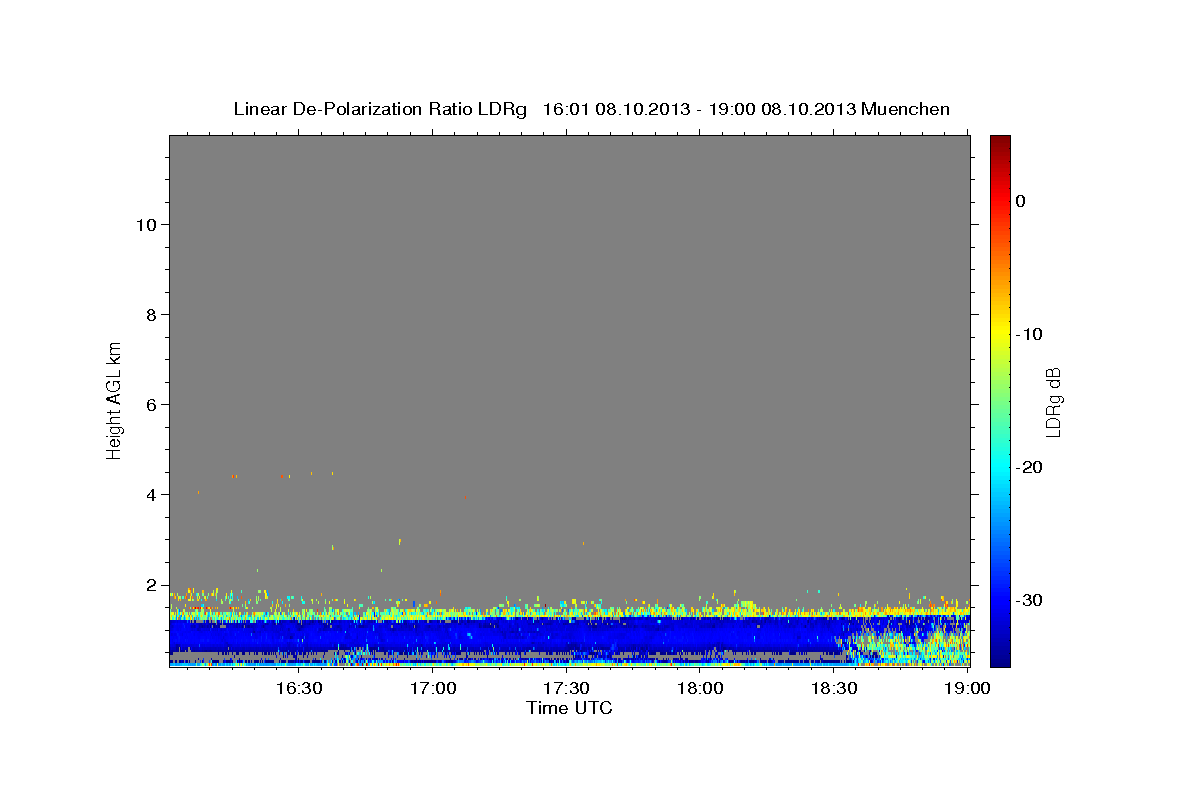
Task: Click the '17:00' time tick label
Action: click(433, 688)
